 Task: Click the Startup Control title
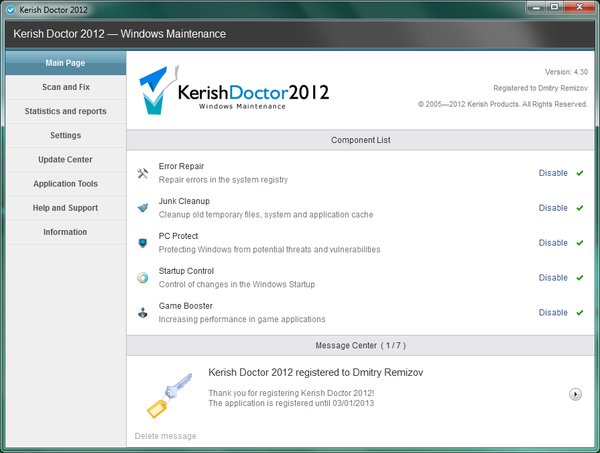186,271
